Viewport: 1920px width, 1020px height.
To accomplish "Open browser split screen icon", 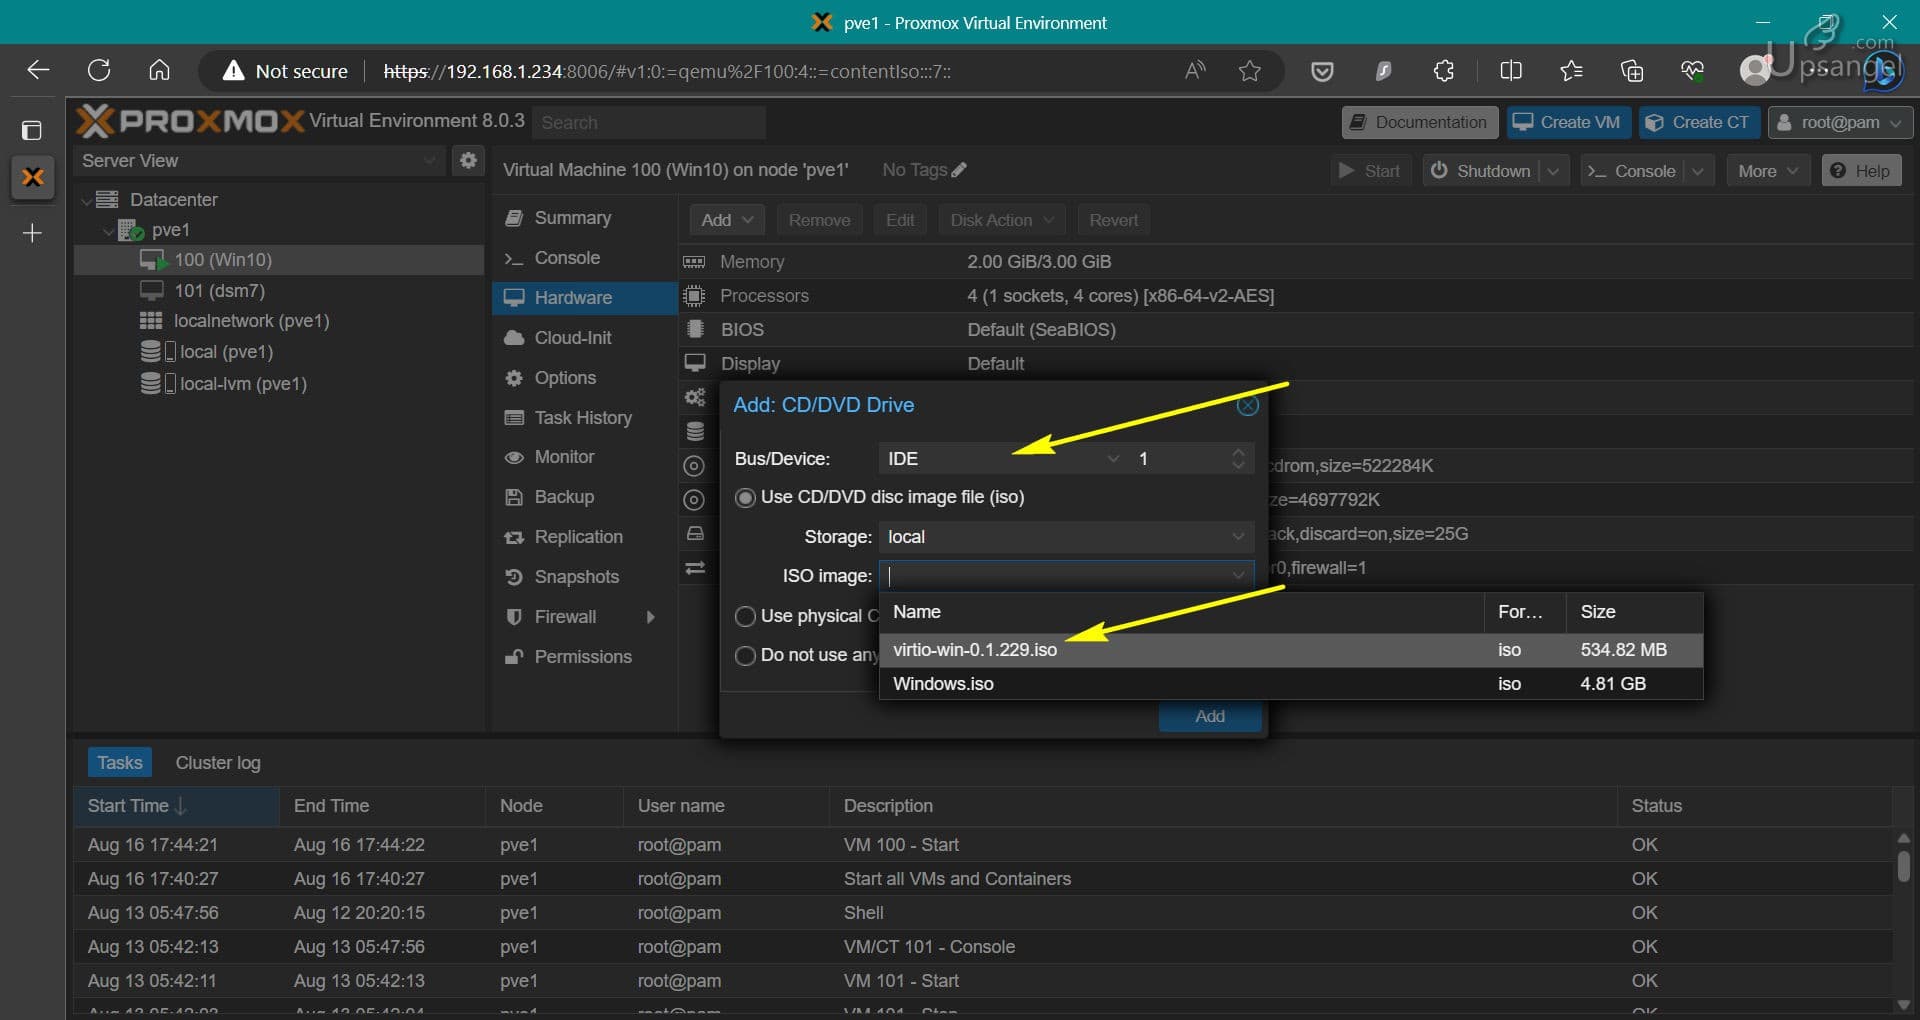I will 1511,71.
